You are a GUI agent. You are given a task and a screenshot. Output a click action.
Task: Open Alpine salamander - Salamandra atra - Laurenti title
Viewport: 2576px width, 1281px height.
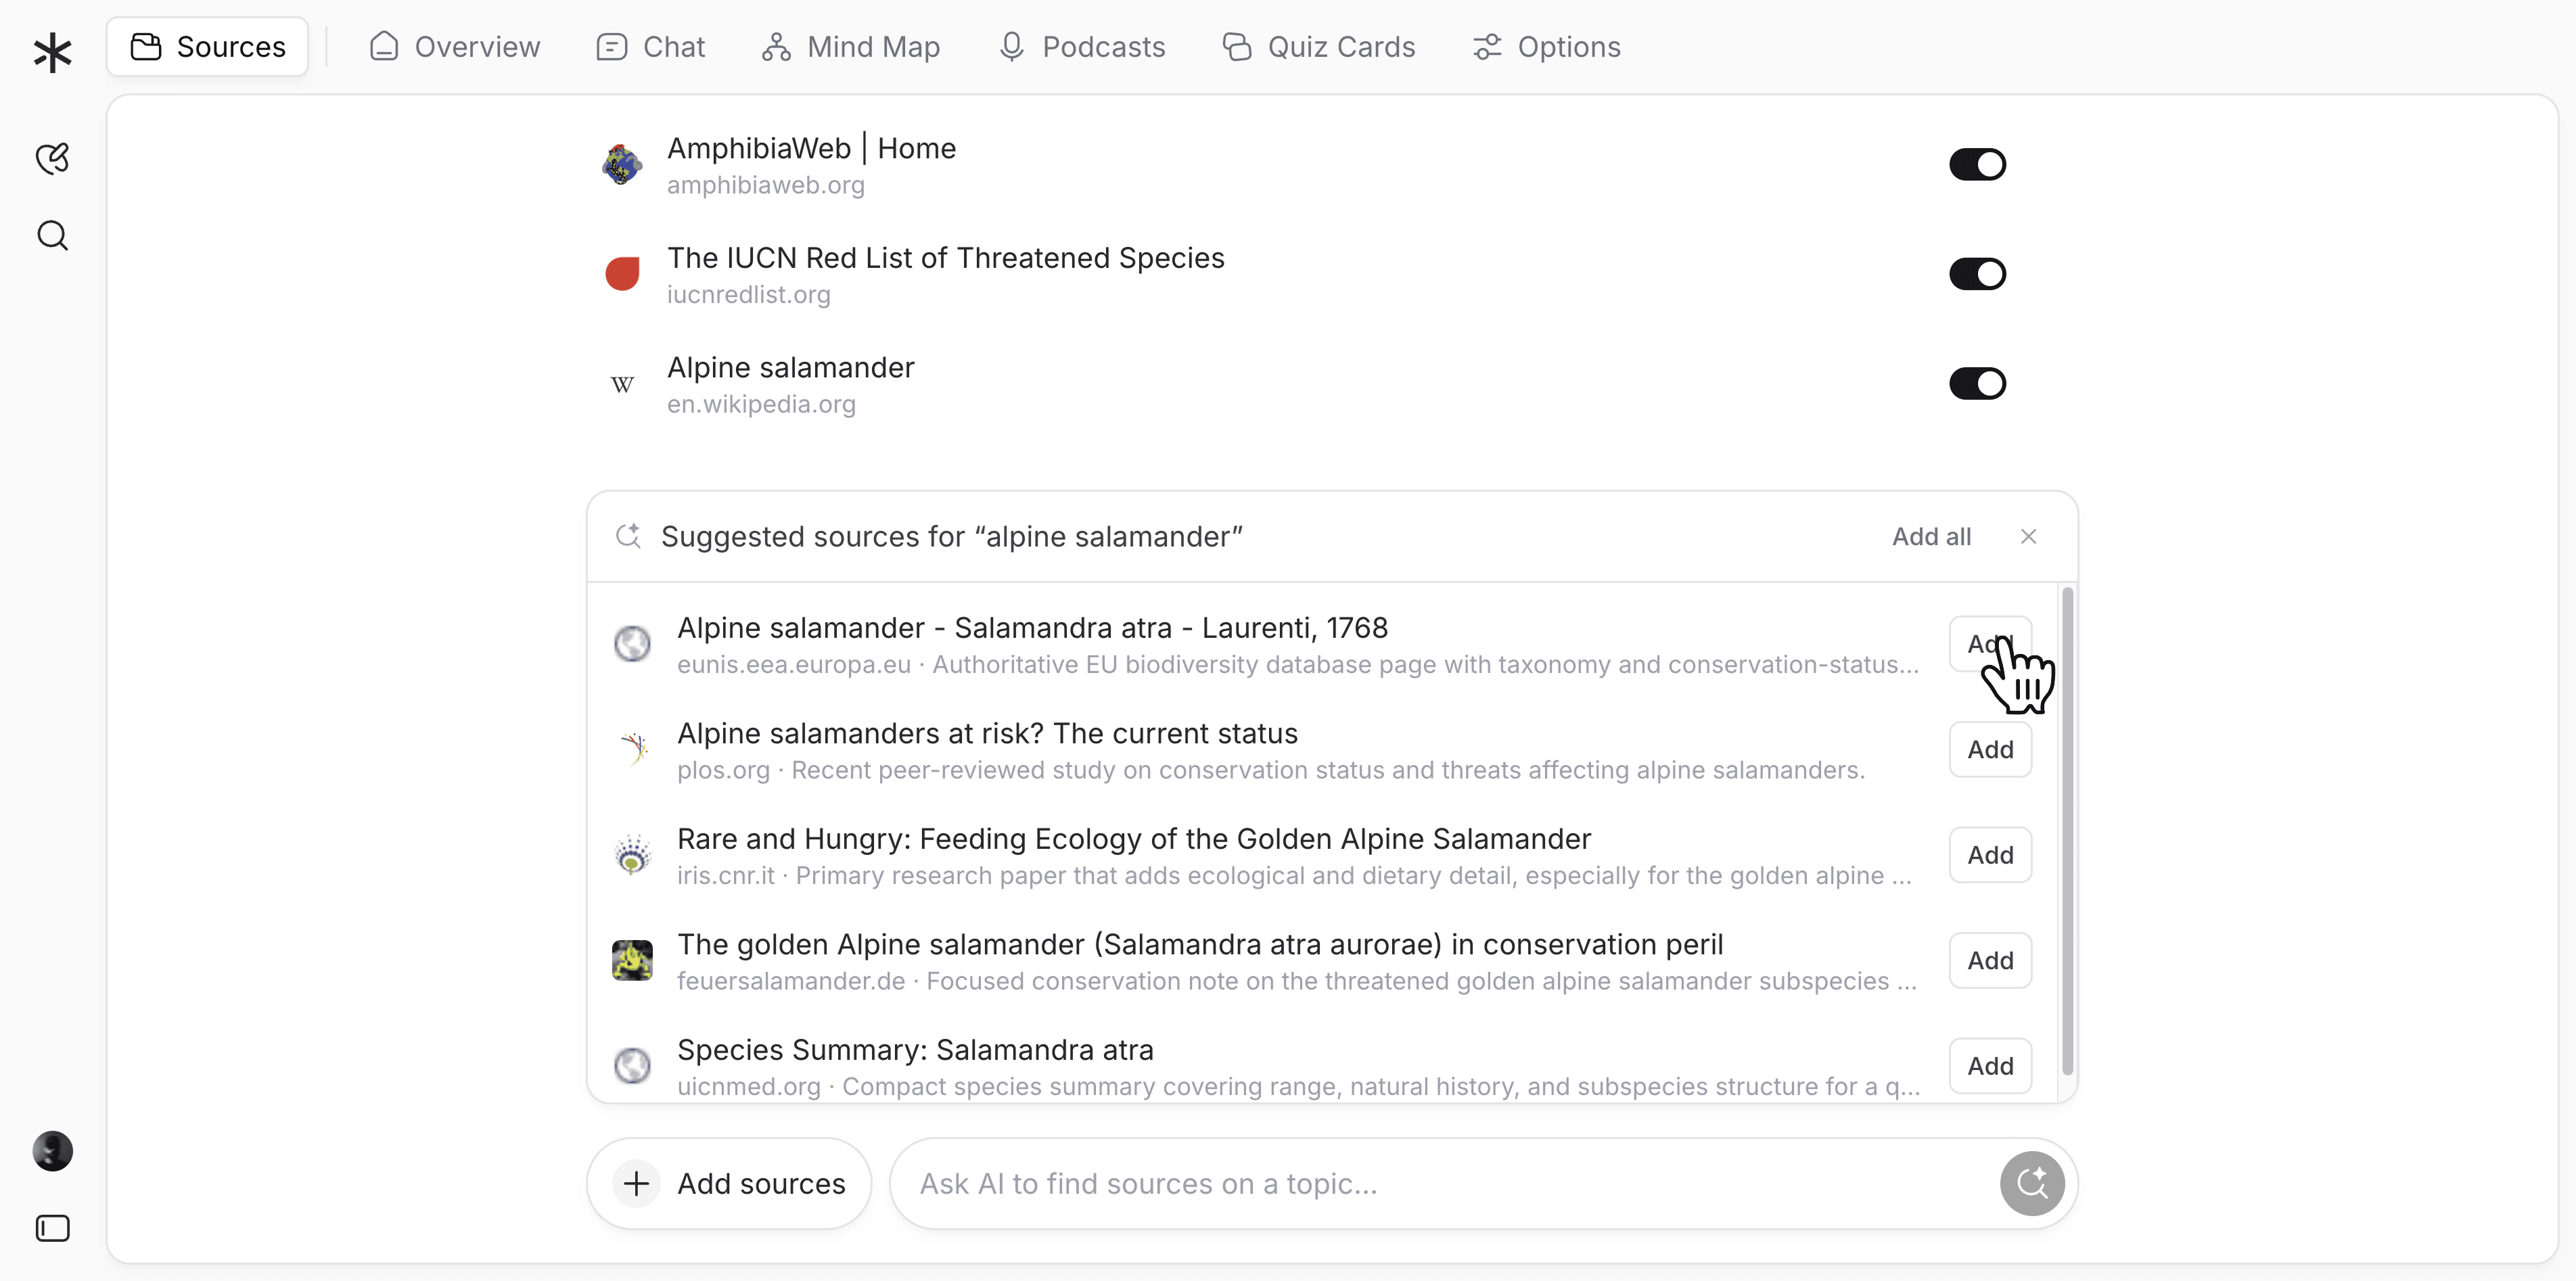pyautogui.click(x=1032, y=627)
